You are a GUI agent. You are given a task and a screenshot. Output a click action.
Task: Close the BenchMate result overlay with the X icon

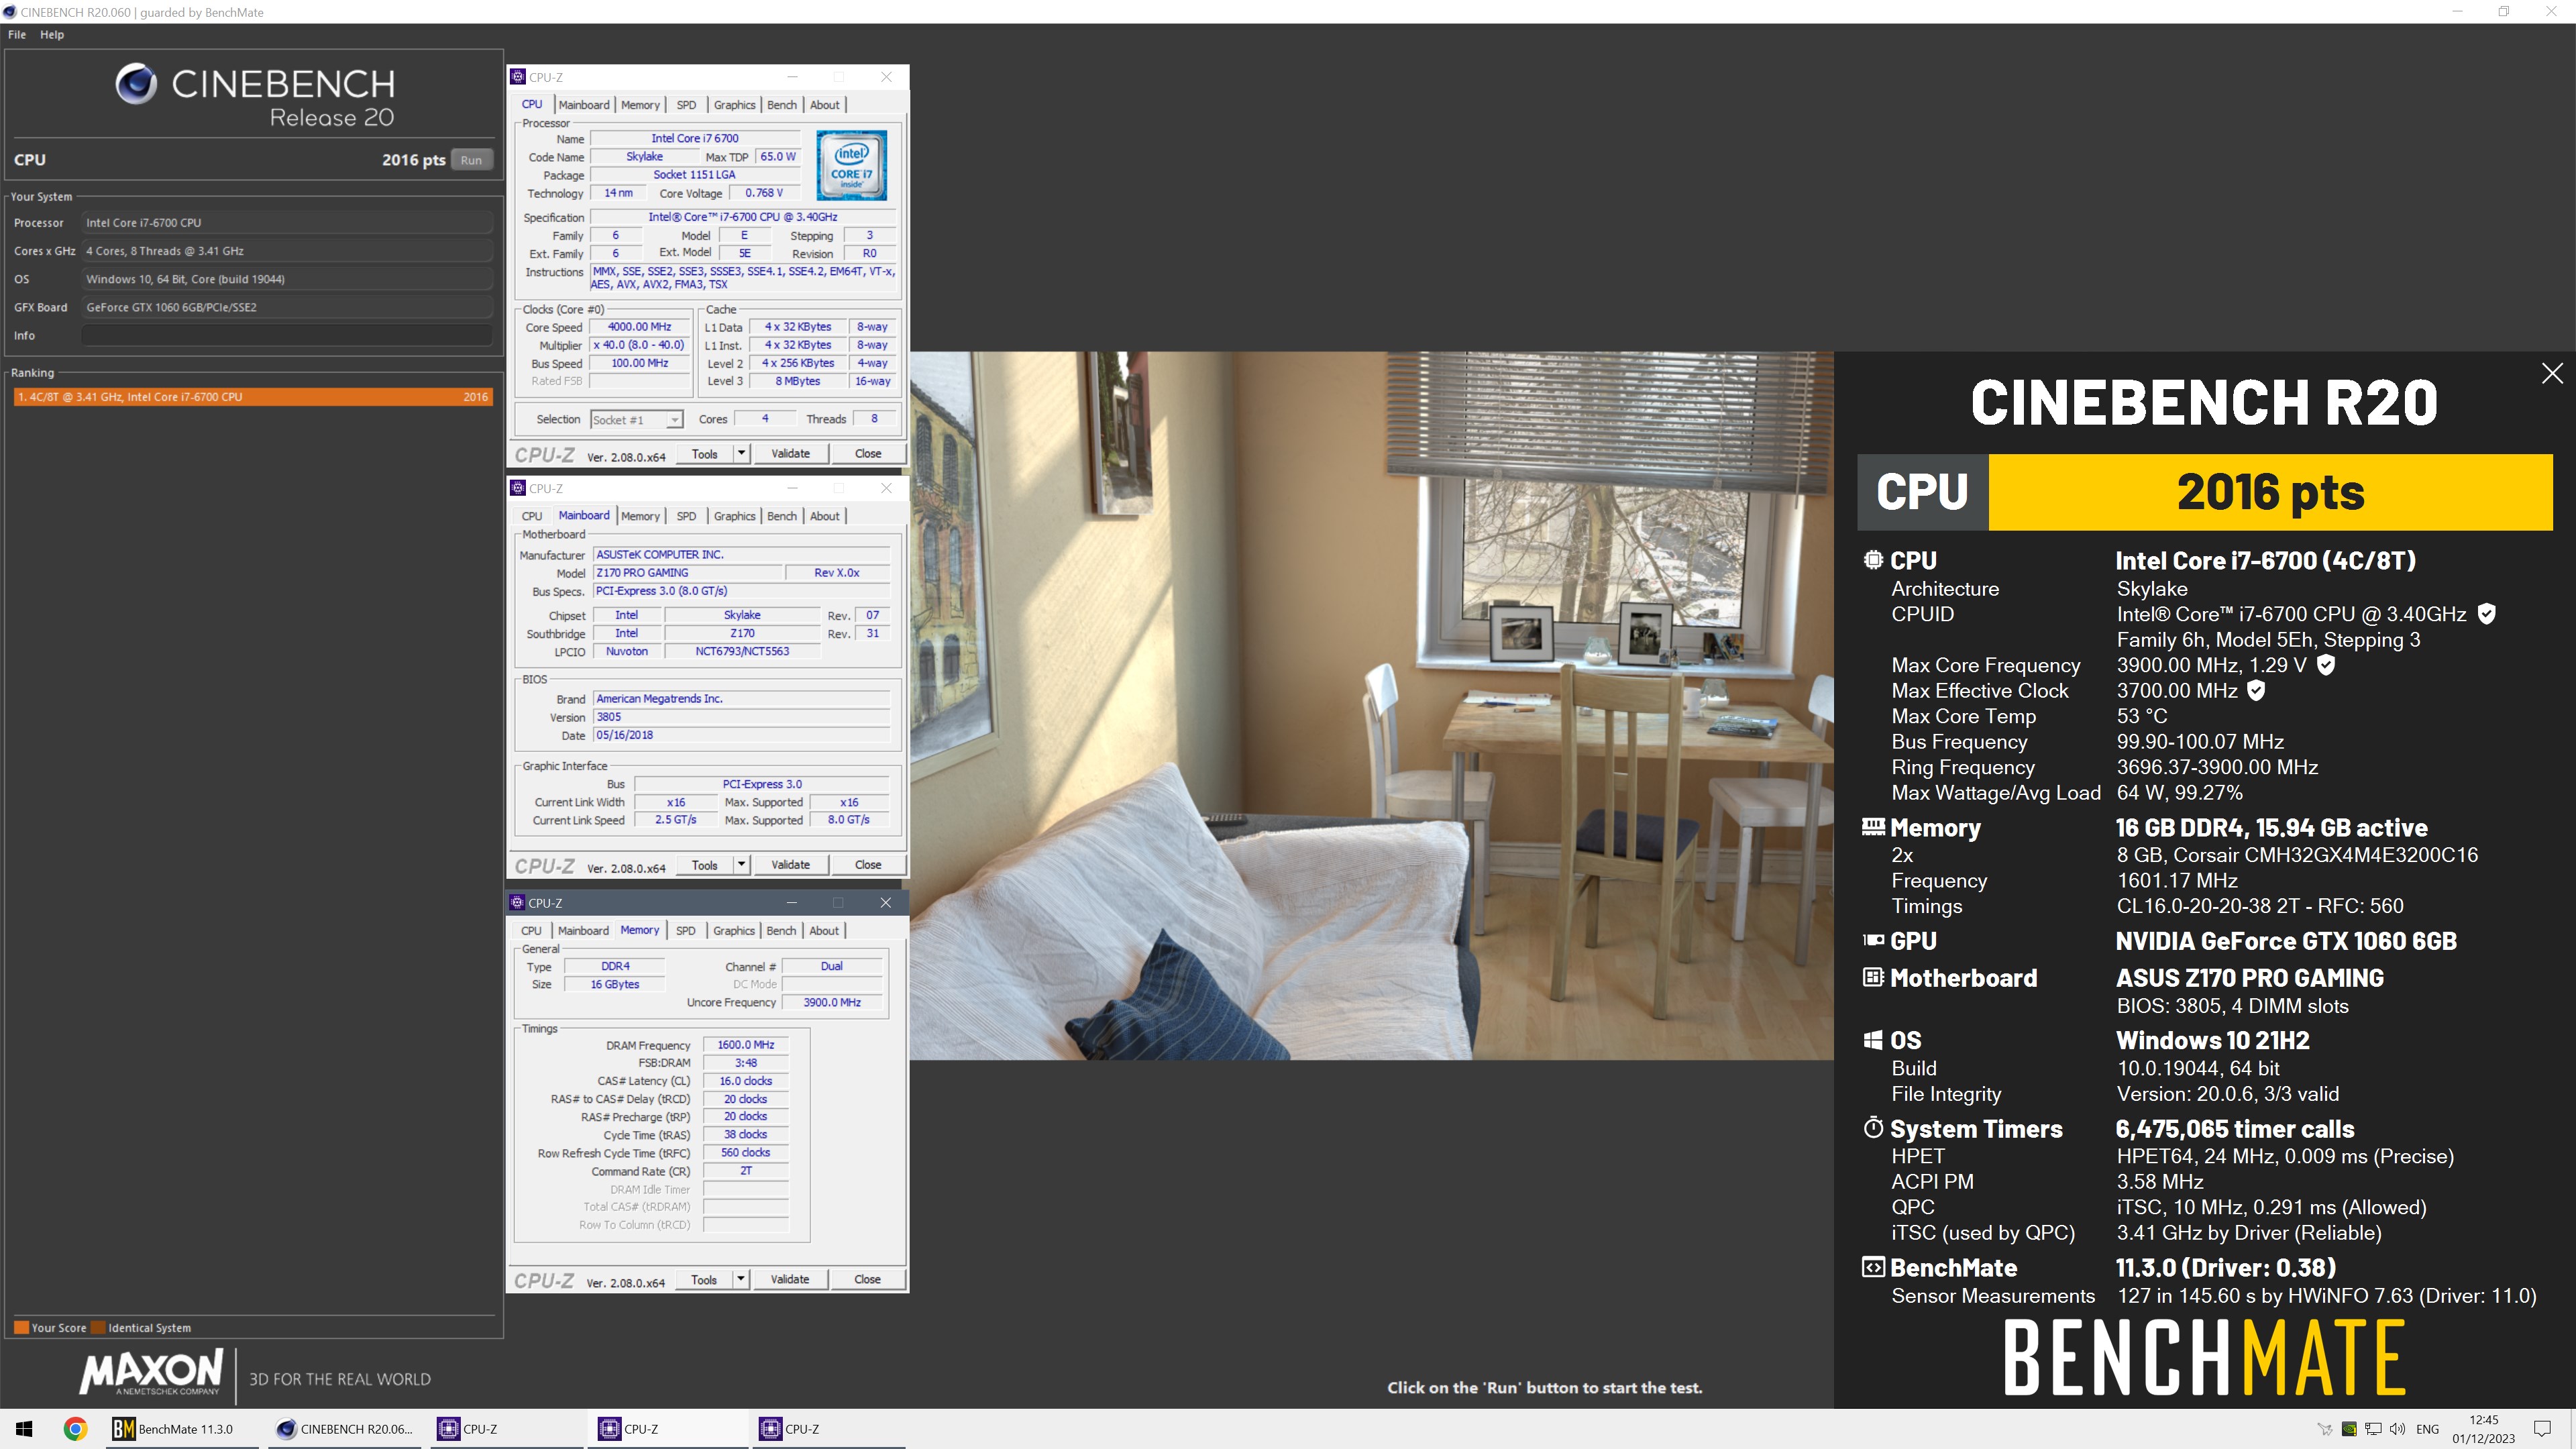pyautogui.click(x=2552, y=373)
